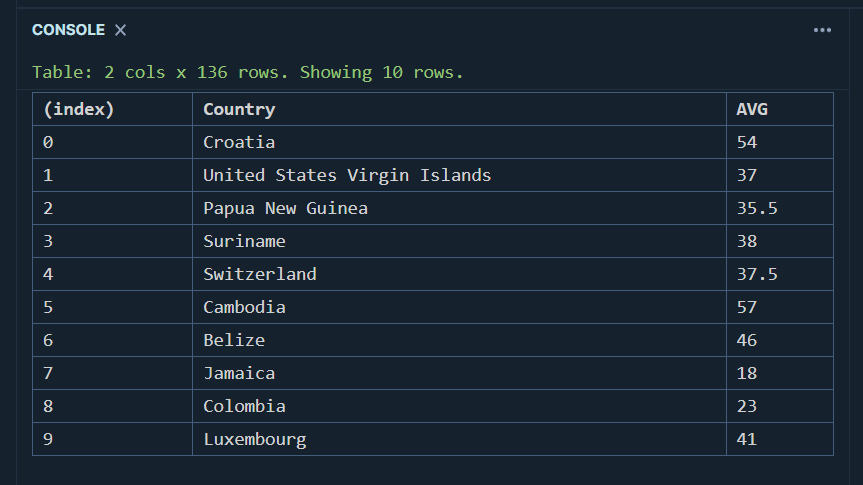Click the AVG value 37.5
Viewport: 863px width, 485px height.
coord(757,274)
